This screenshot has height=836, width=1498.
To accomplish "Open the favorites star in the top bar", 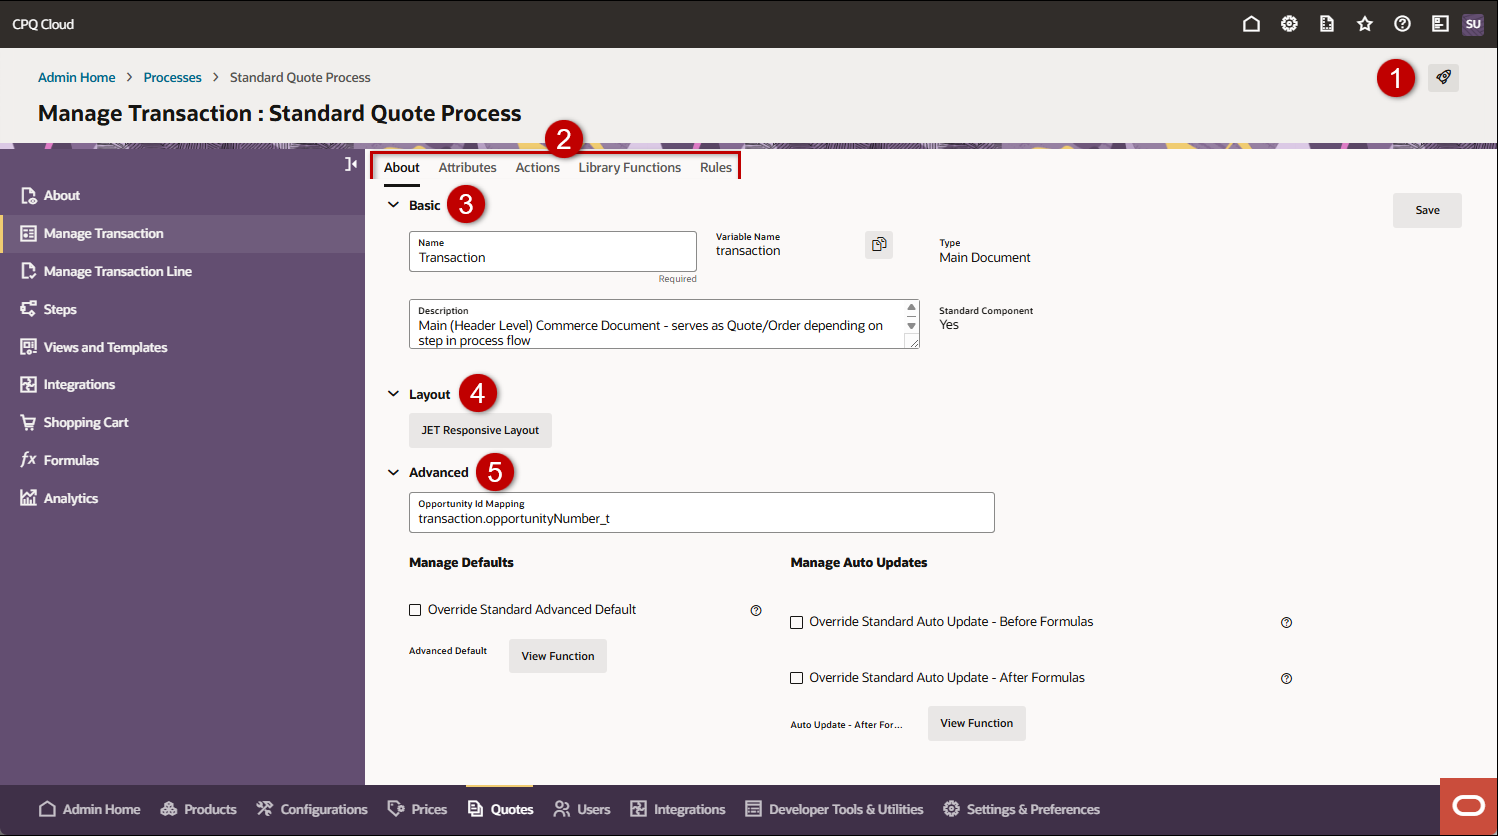I will pyautogui.click(x=1364, y=23).
